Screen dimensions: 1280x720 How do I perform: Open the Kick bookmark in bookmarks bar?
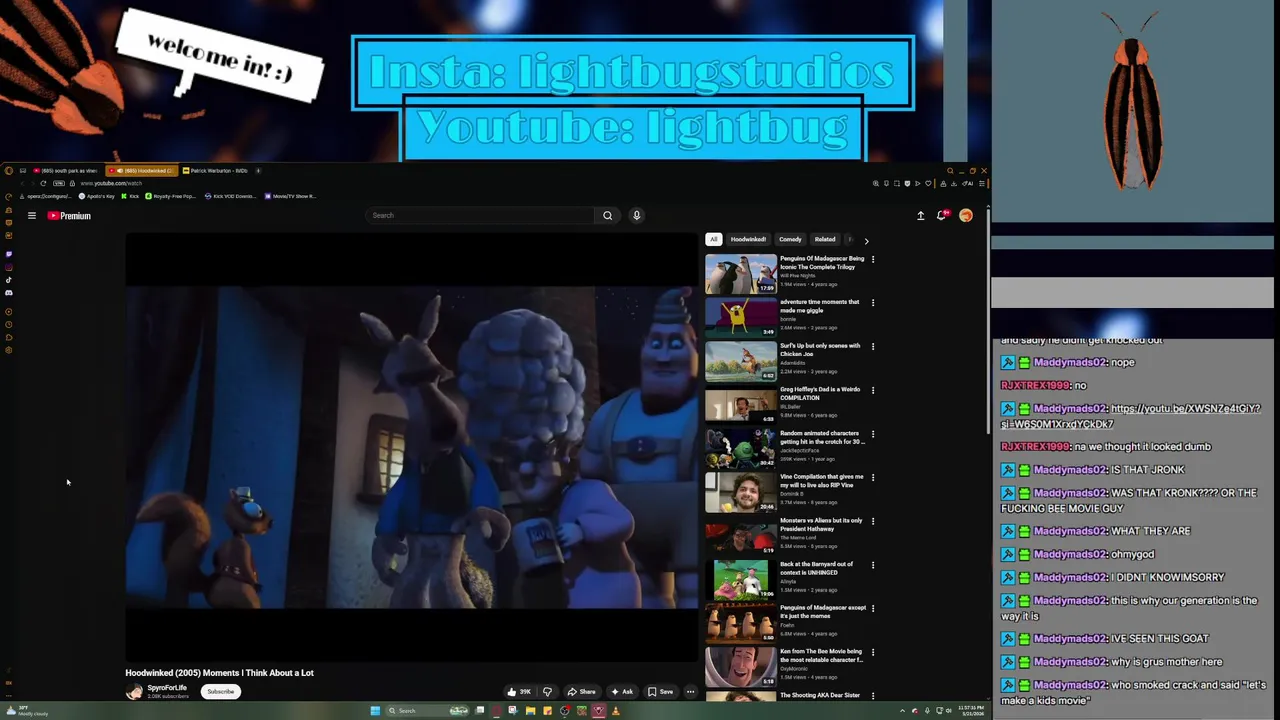pyautogui.click(x=130, y=196)
